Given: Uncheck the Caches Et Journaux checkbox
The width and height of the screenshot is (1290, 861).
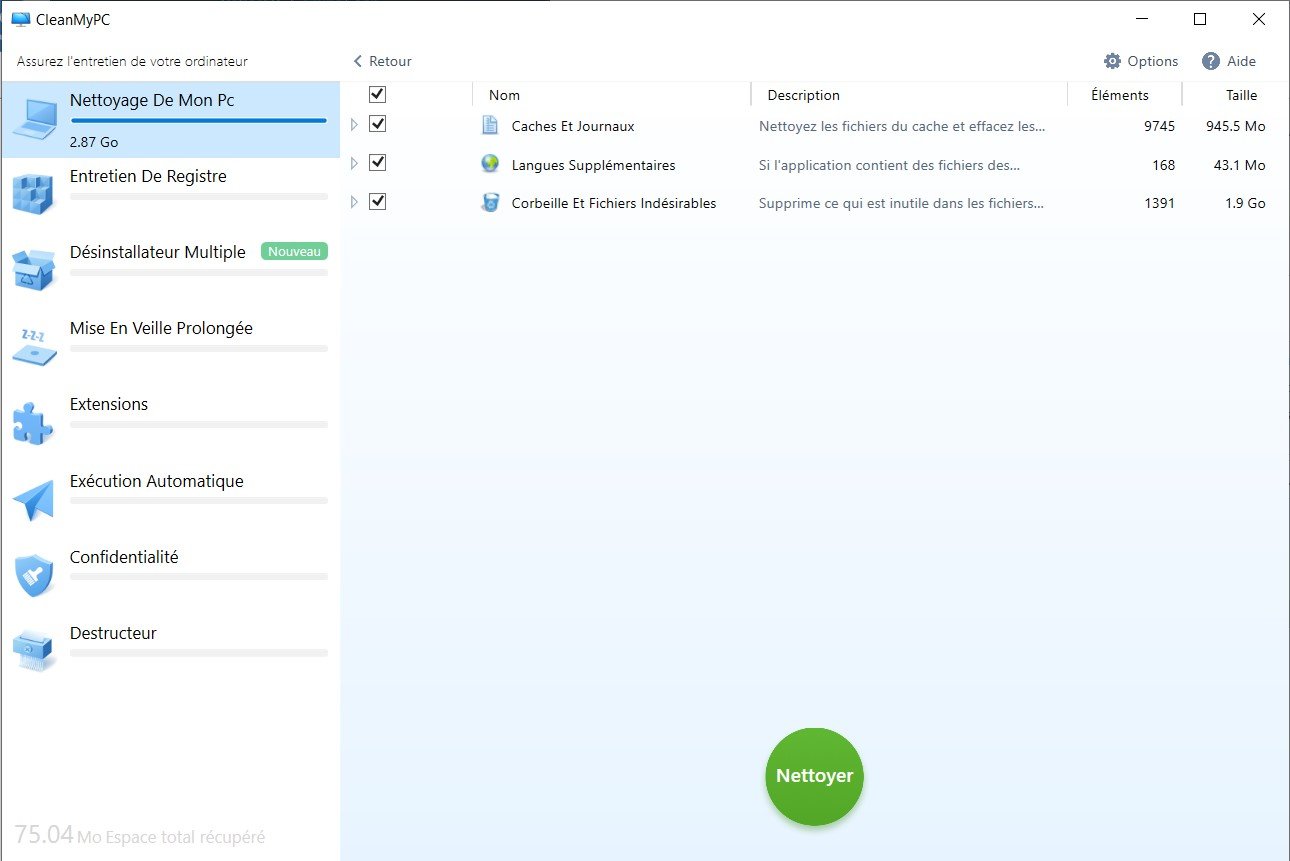Looking at the screenshot, I should point(377,124).
